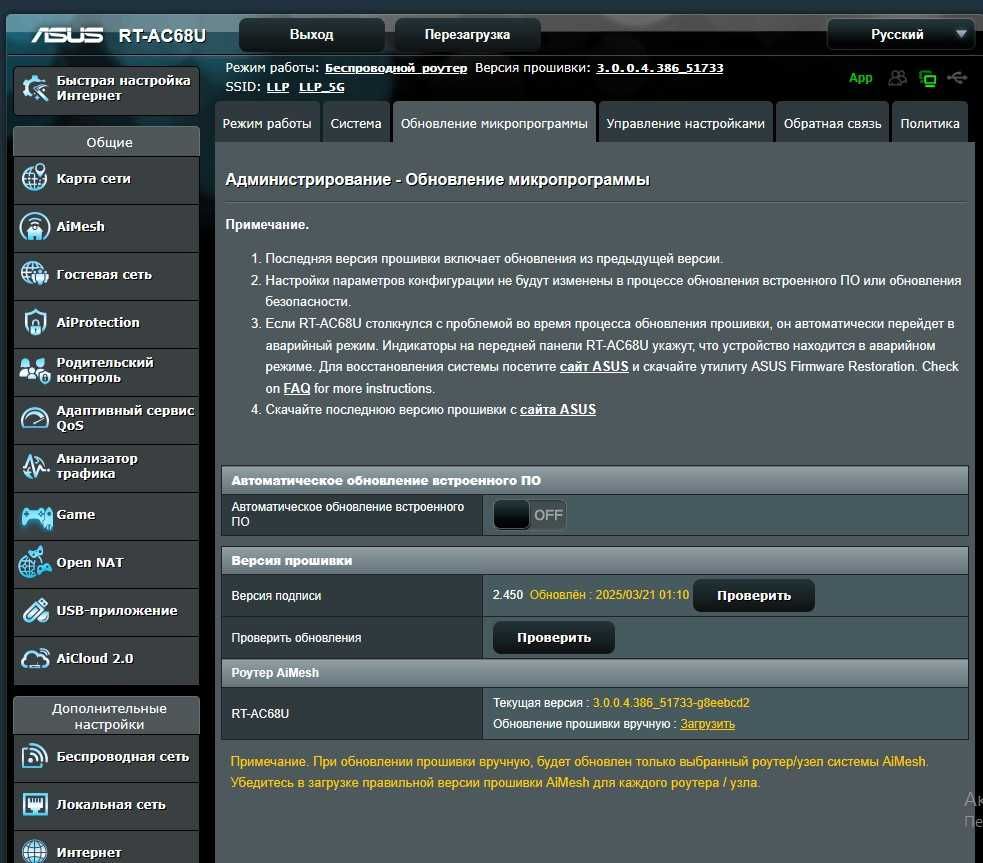Open Родительский контроль menu item

point(106,370)
